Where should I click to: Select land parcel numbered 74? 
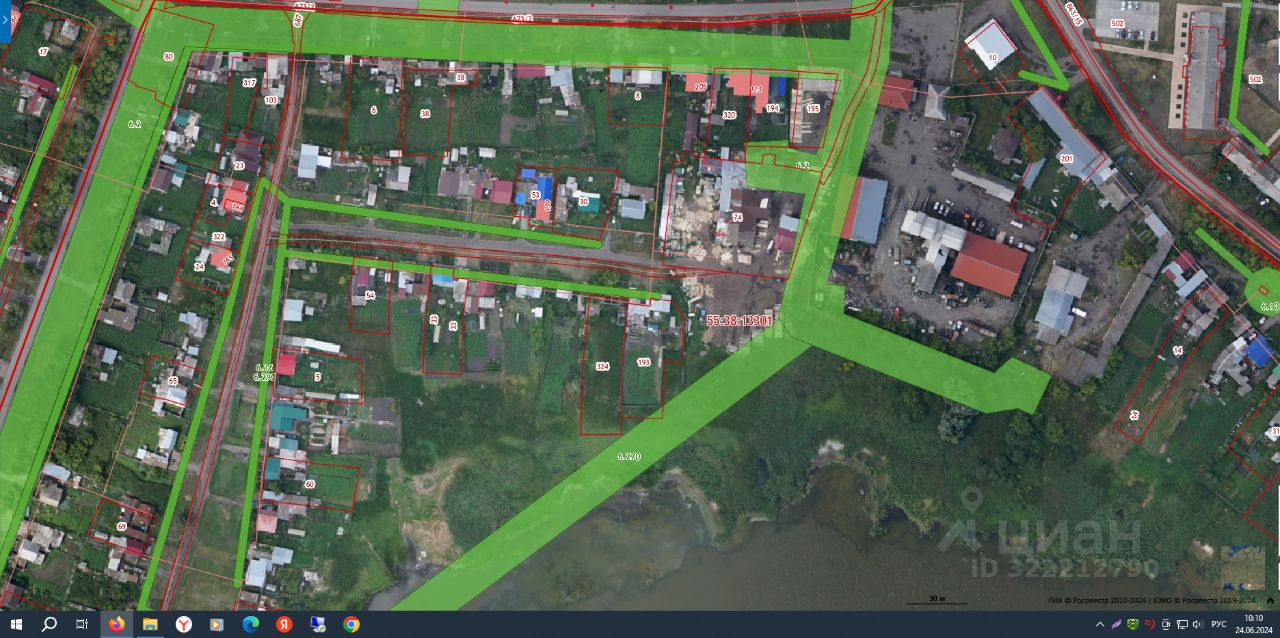[737, 217]
